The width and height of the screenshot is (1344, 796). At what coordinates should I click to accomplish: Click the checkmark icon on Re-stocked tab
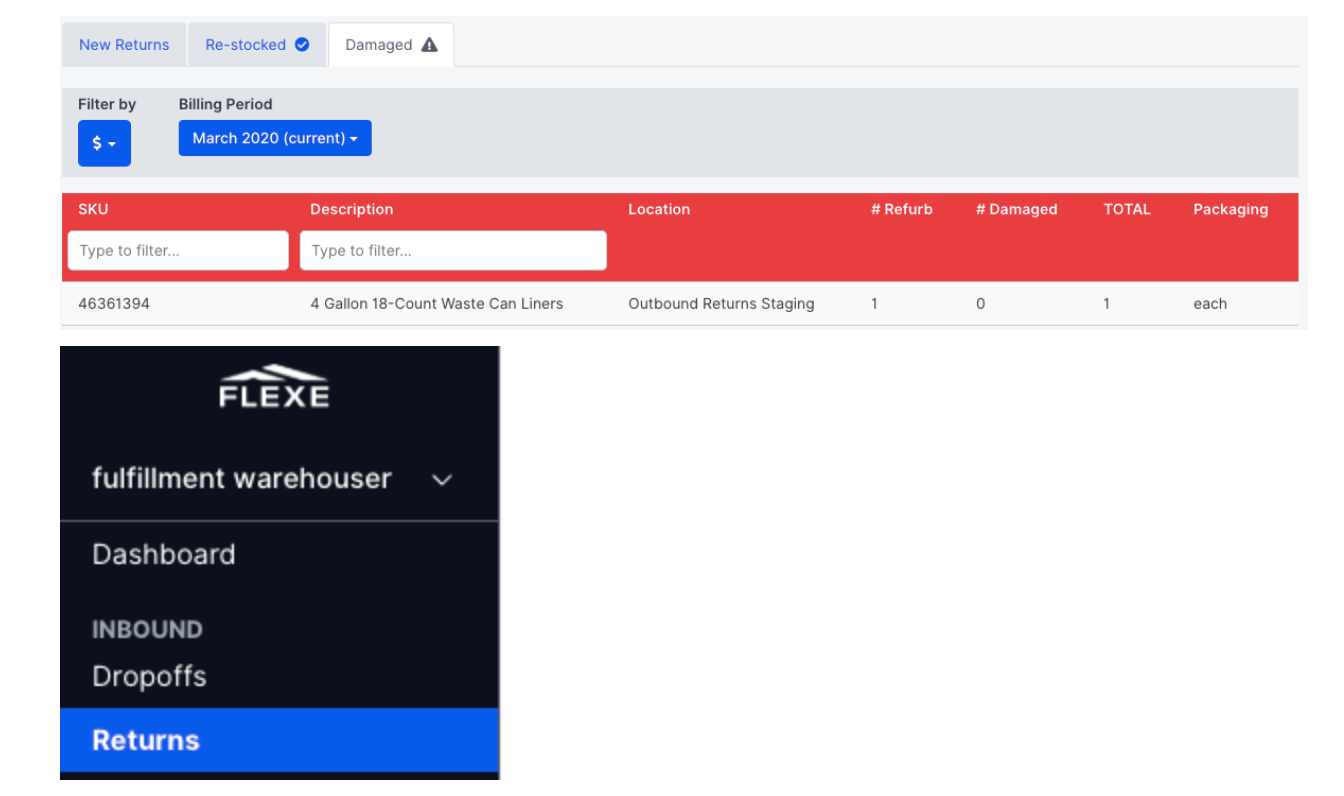(x=301, y=44)
